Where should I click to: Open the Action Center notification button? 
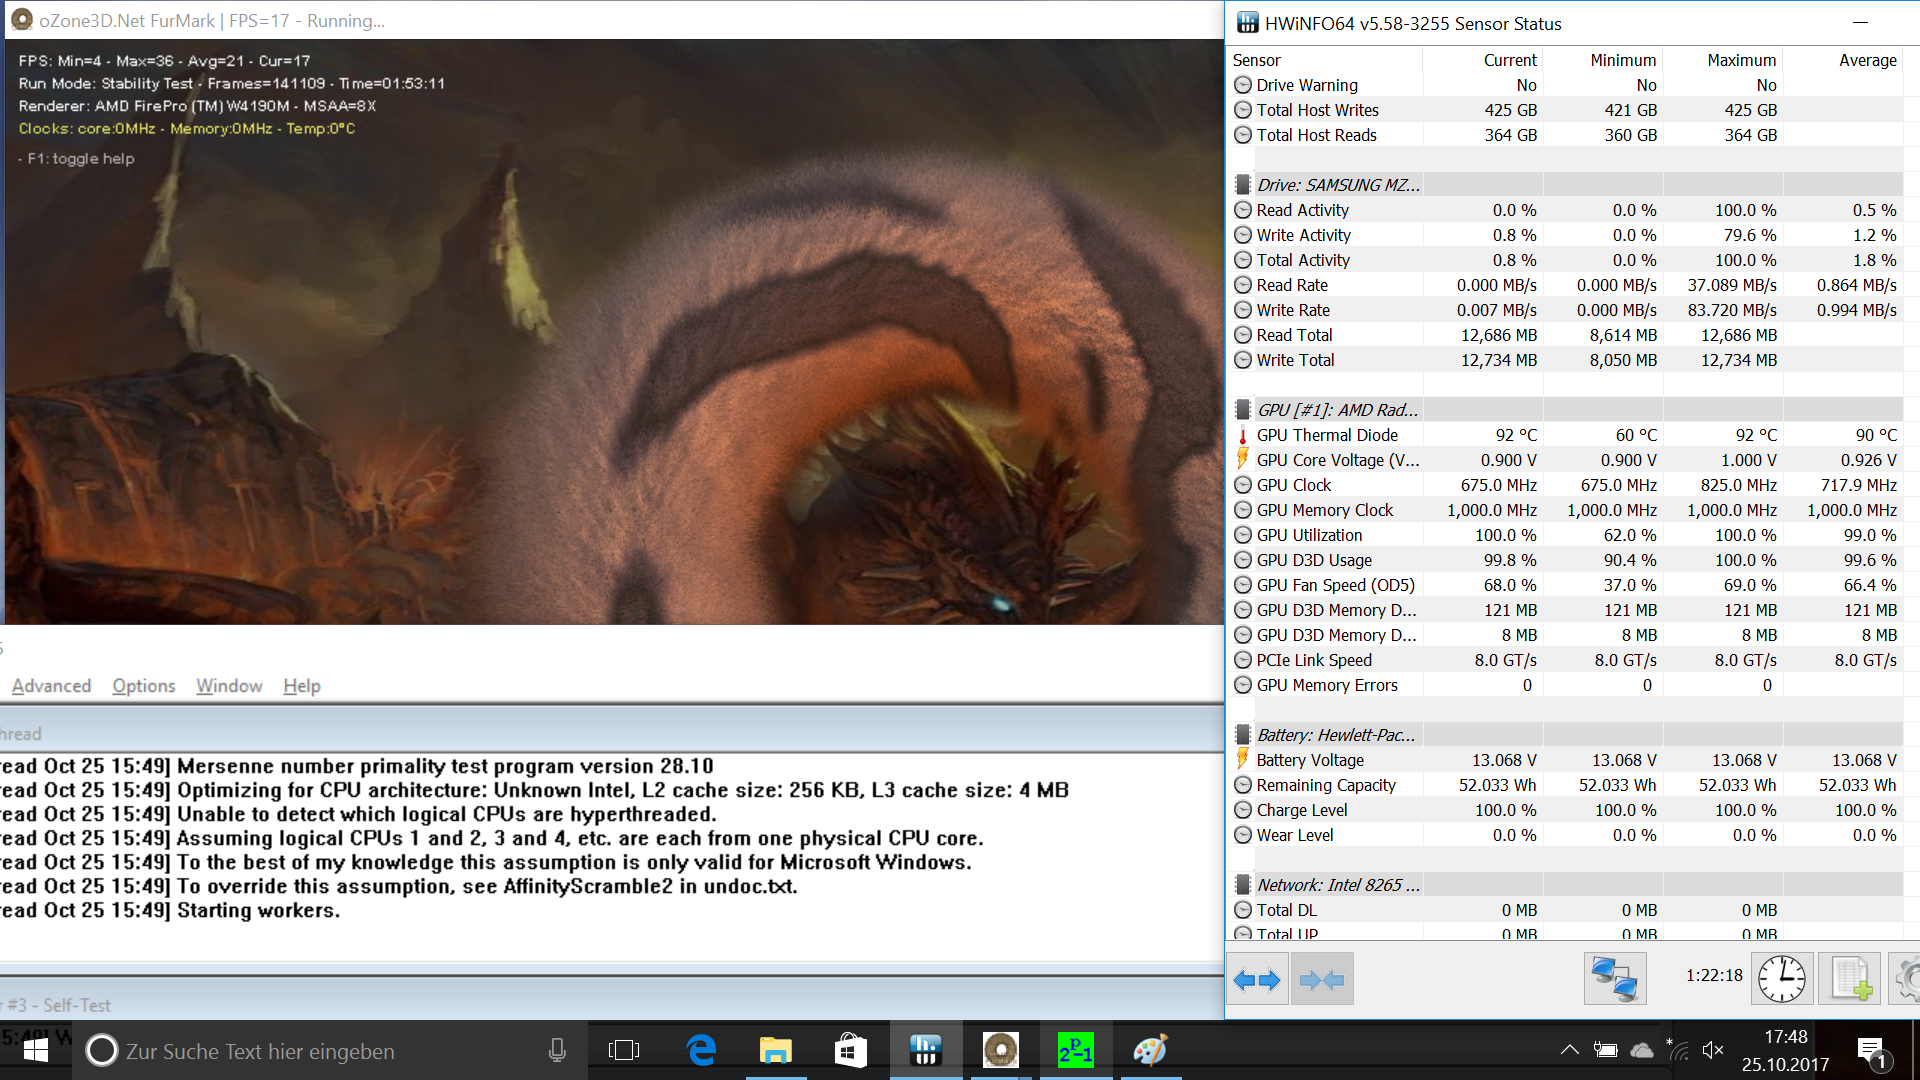(1871, 1051)
